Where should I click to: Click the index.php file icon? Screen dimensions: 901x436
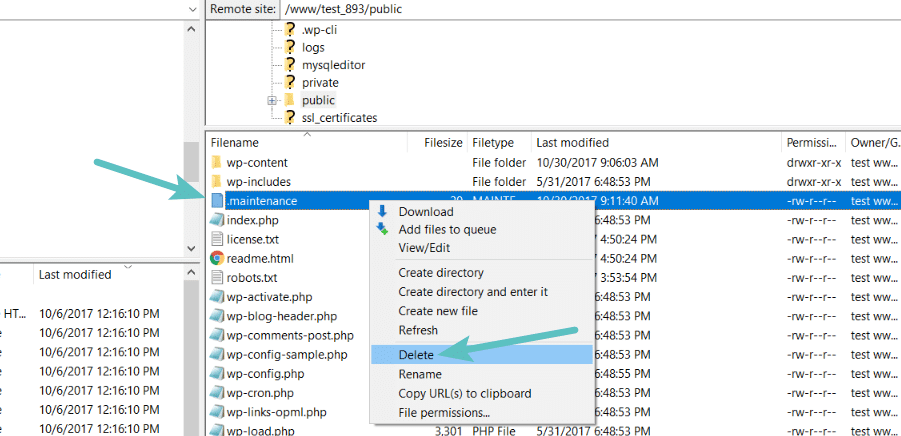point(217,220)
